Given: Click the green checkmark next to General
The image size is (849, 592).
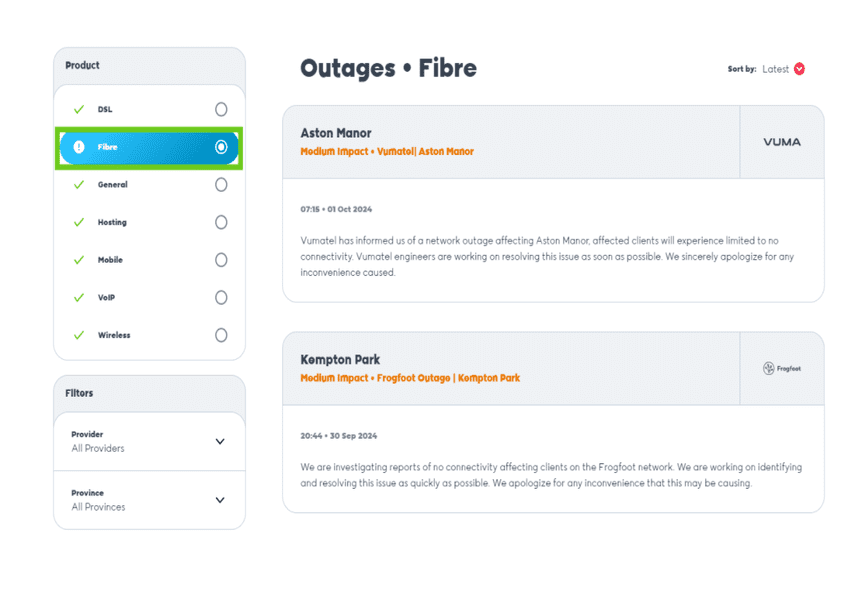Looking at the screenshot, I should [79, 185].
